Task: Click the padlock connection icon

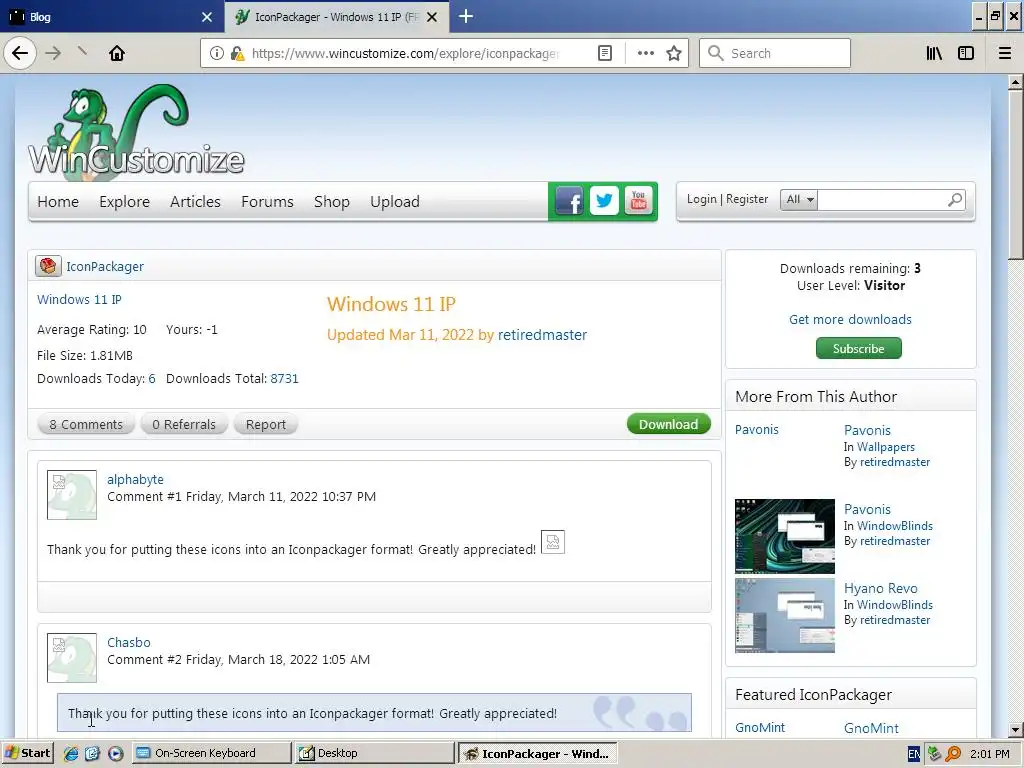Action: click(237, 54)
